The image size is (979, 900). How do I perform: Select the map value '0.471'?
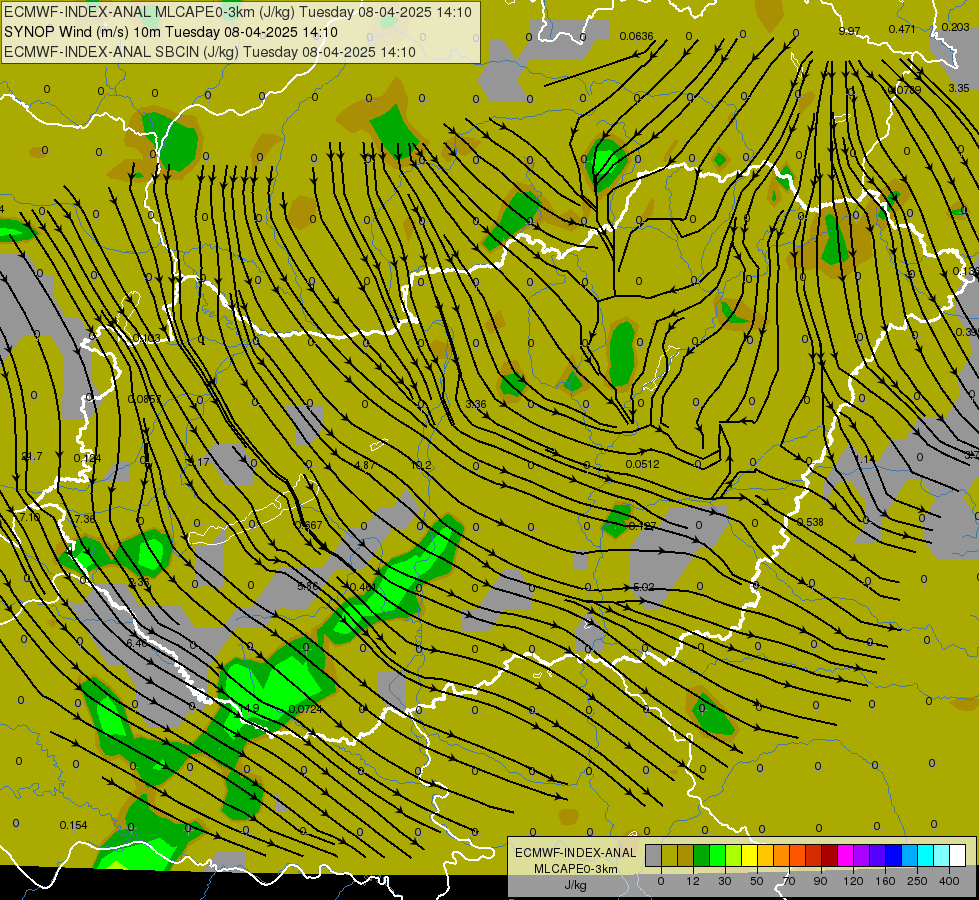pyautogui.click(x=902, y=29)
